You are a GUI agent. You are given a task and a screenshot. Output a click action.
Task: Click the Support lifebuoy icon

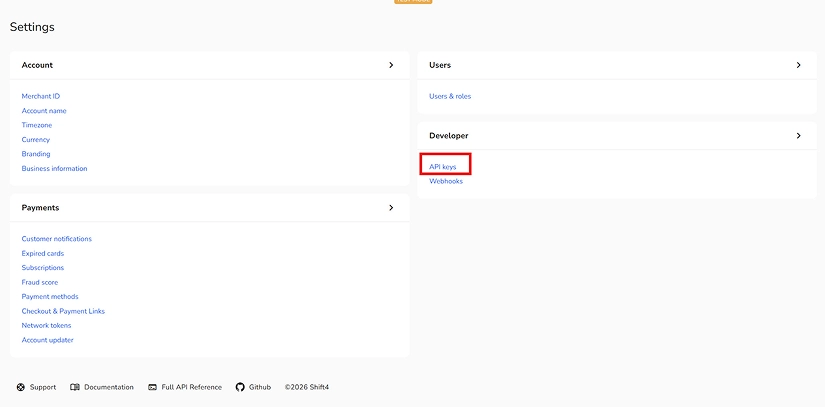click(x=21, y=387)
